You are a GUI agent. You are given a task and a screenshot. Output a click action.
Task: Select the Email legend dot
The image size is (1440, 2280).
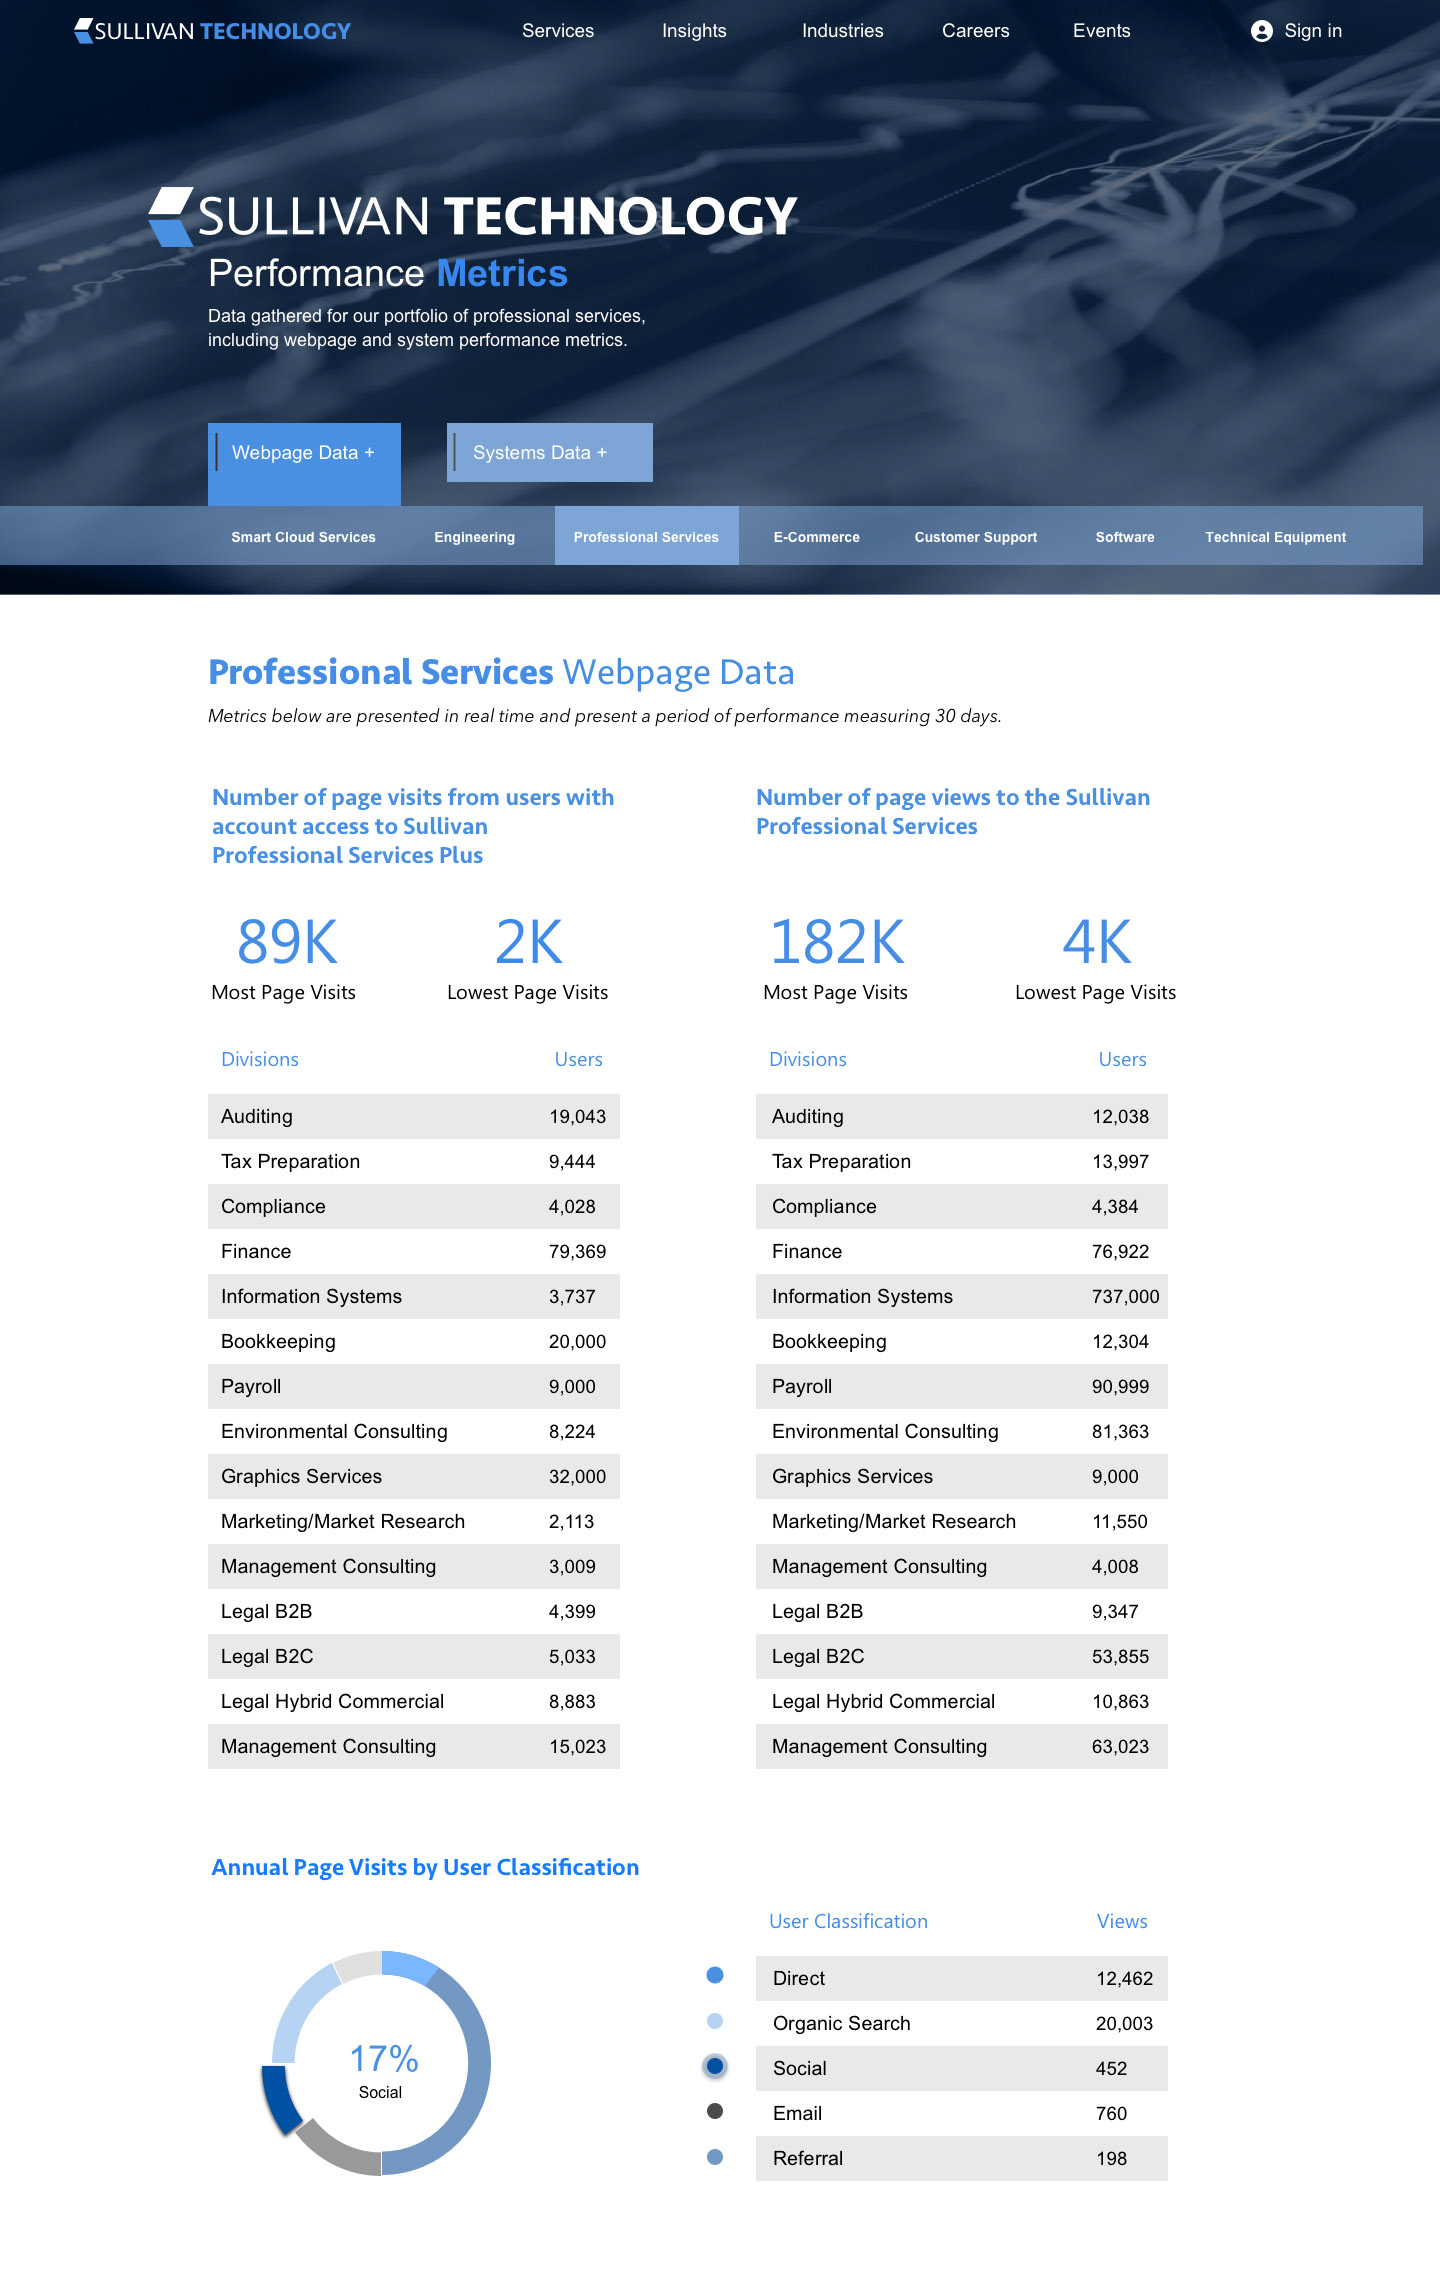coord(715,2111)
